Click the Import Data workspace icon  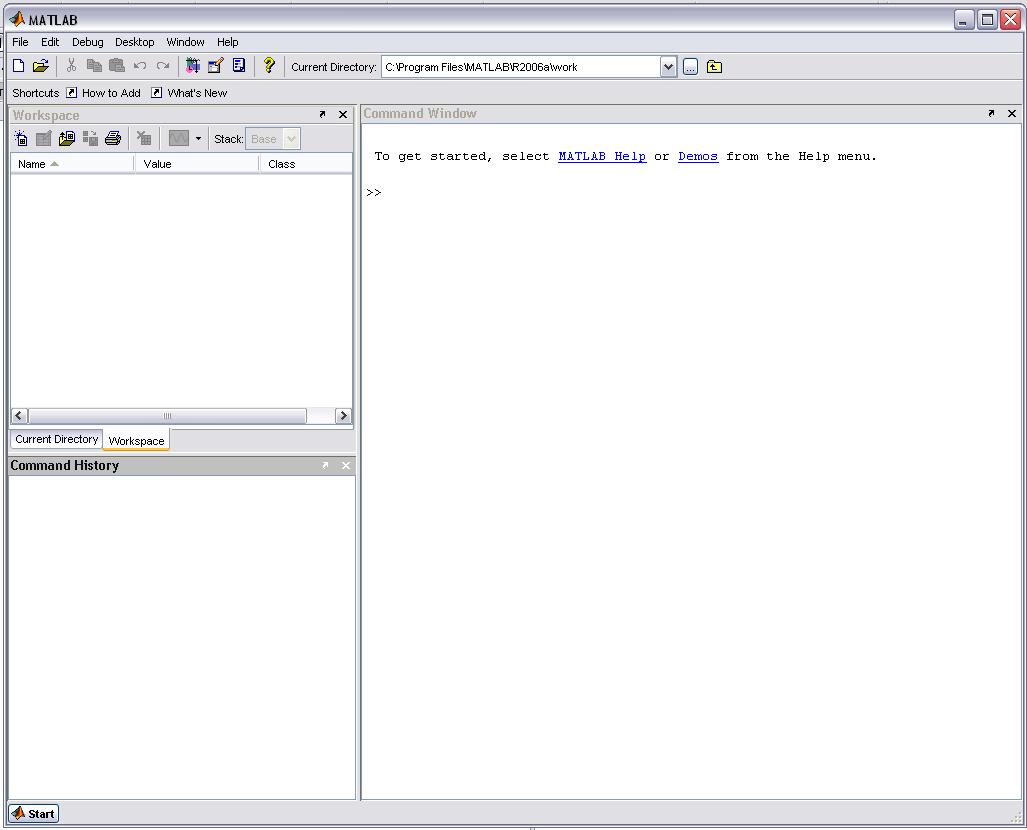click(x=67, y=138)
